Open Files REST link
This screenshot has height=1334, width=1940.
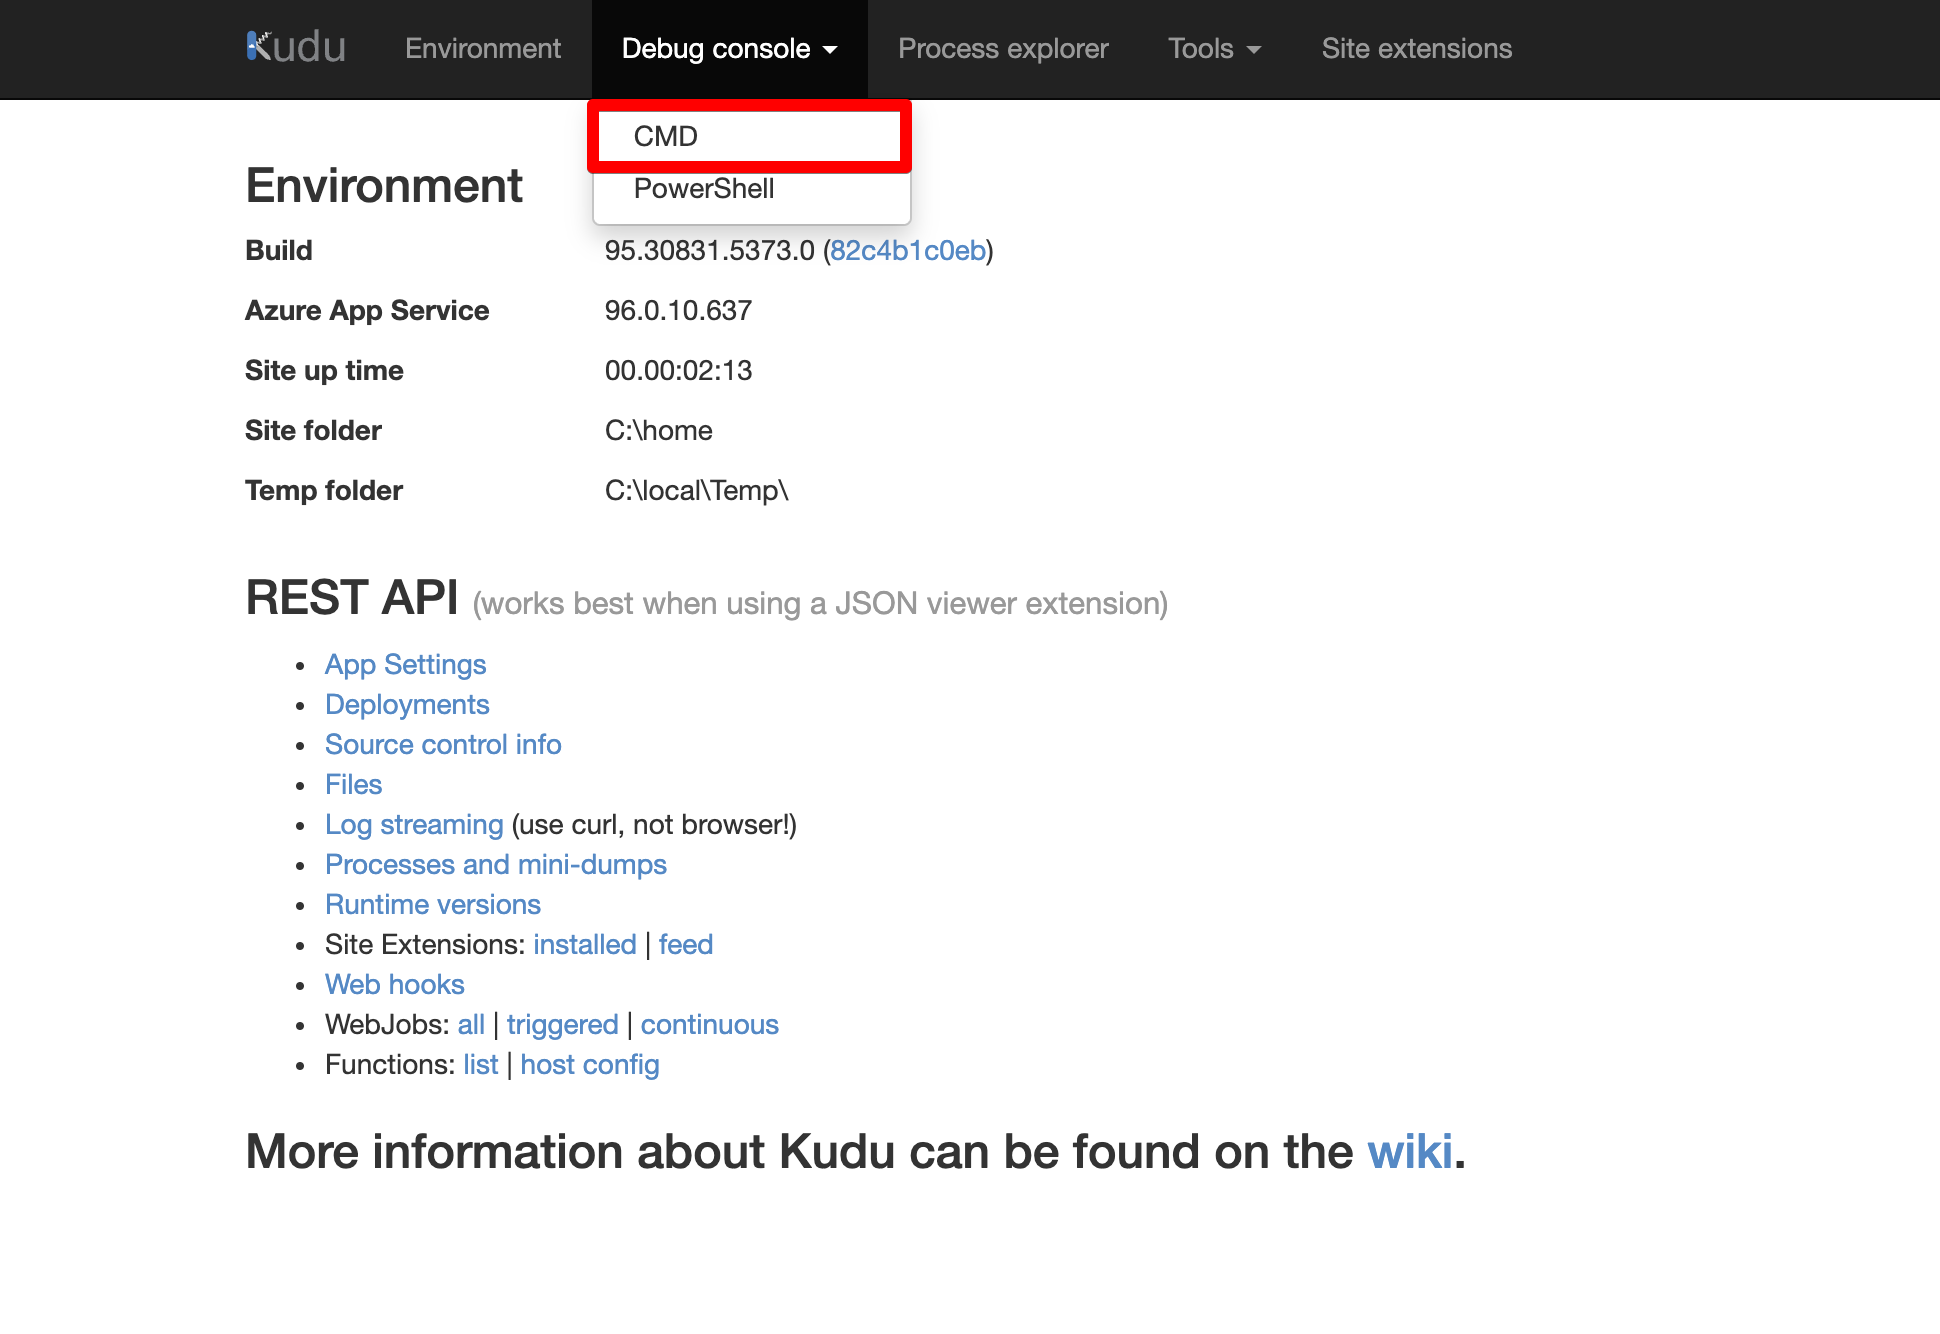[353, 784]
